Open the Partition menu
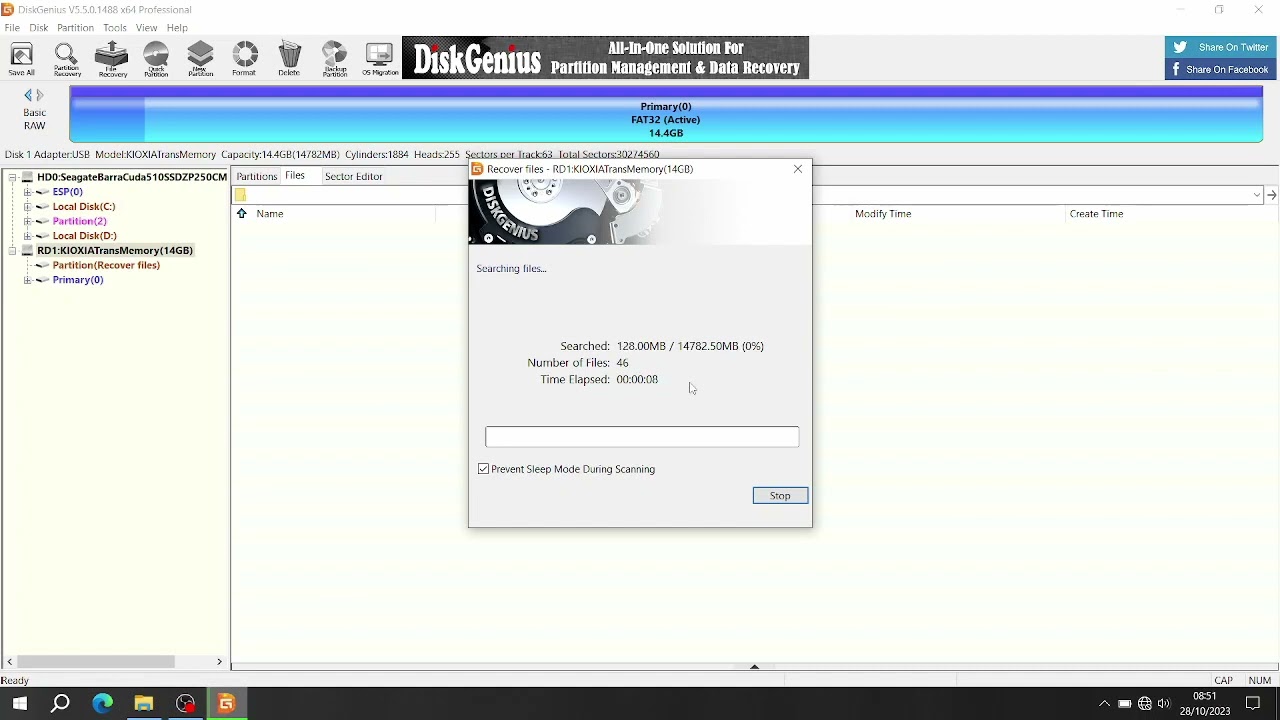Screen dimensions: 1280x720 75,28
